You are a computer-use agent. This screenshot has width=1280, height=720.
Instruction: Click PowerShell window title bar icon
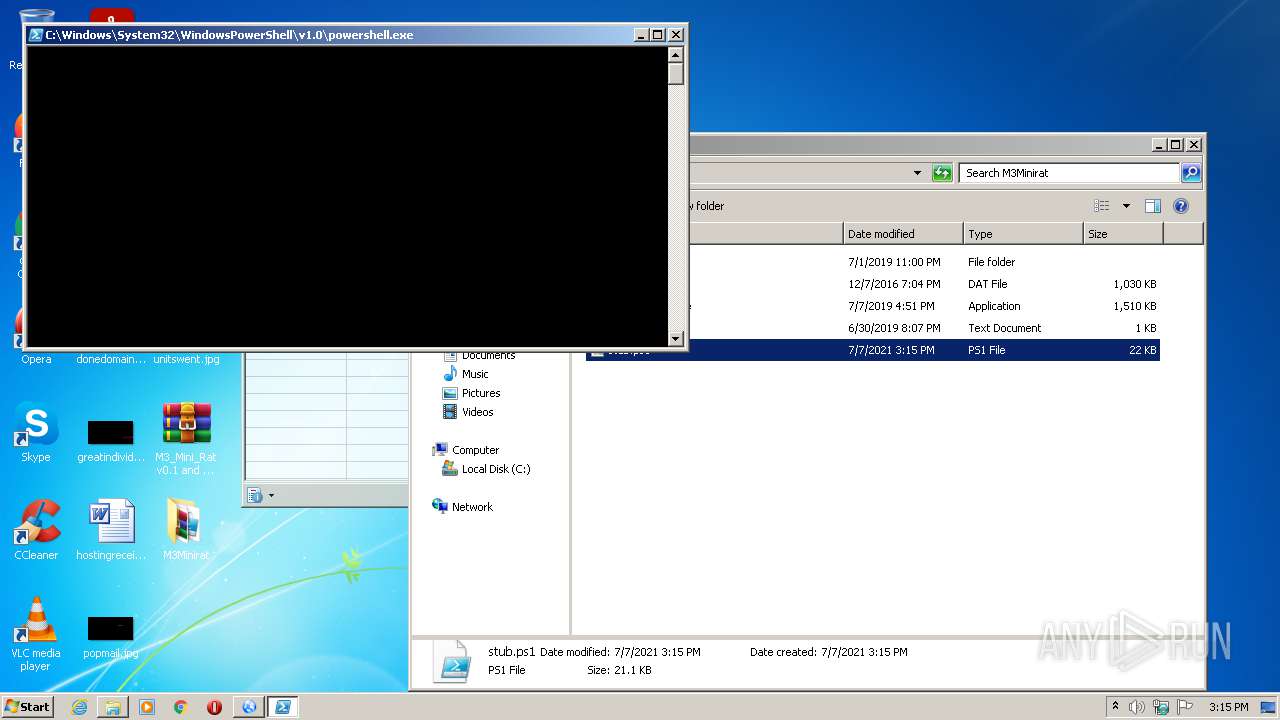35,35
